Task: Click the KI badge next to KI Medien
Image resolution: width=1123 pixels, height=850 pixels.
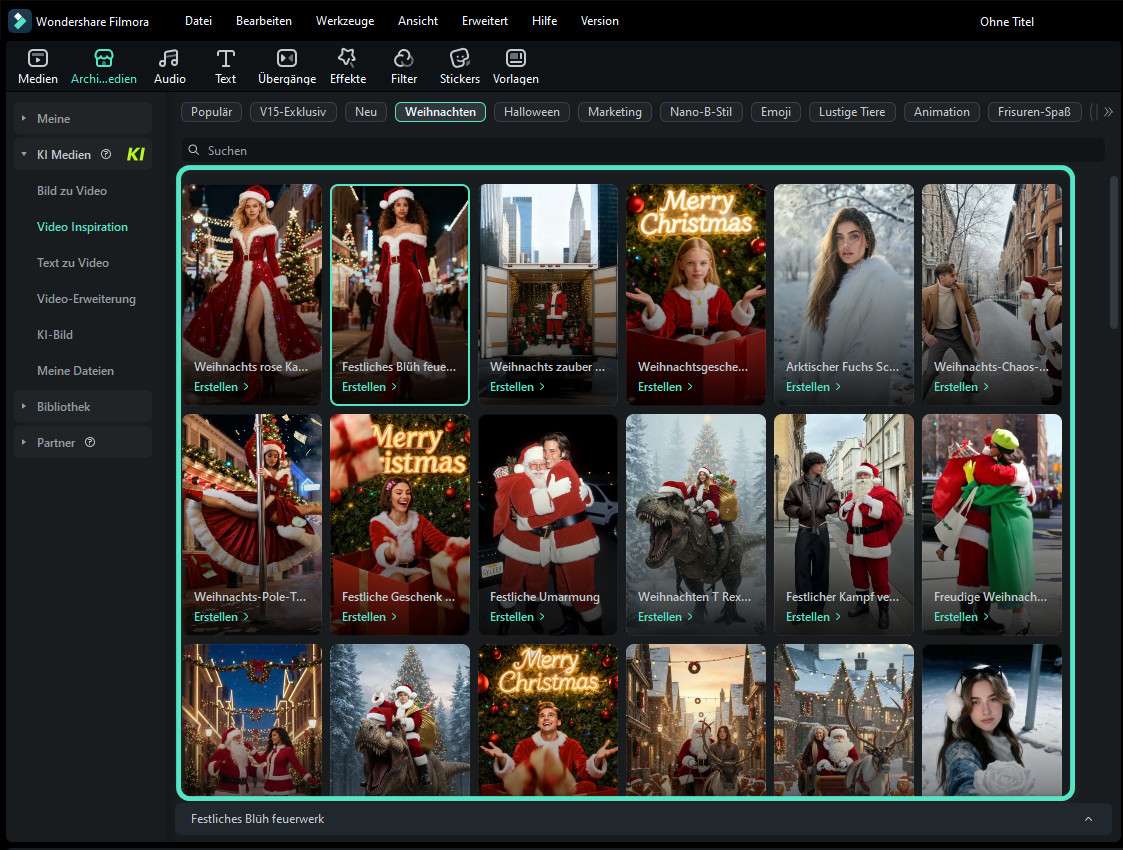Action: coord(135,154)
